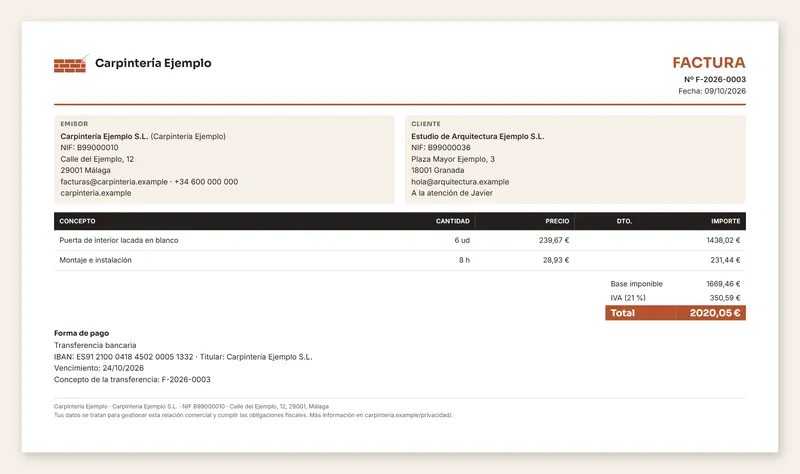Viewport: 800px width, 474px height.
Task: Click the 'Forma de pago' heading
Action: pyautogui.click(x=82, y=333)
